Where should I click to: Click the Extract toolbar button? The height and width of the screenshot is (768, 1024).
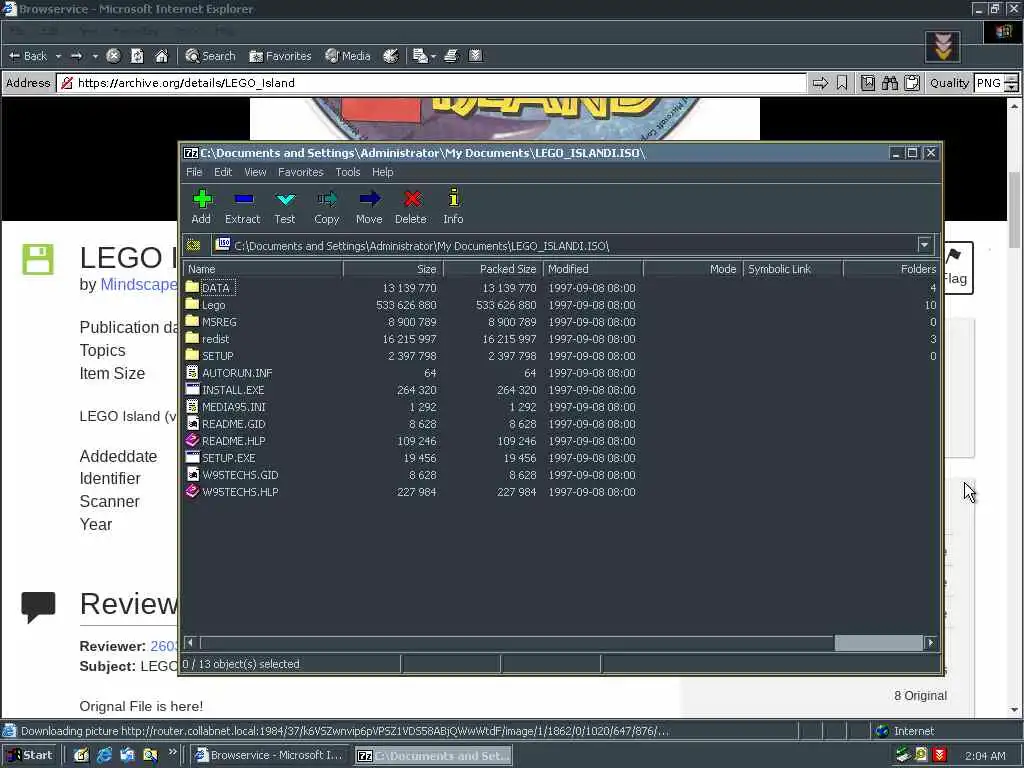pos(243,206)
